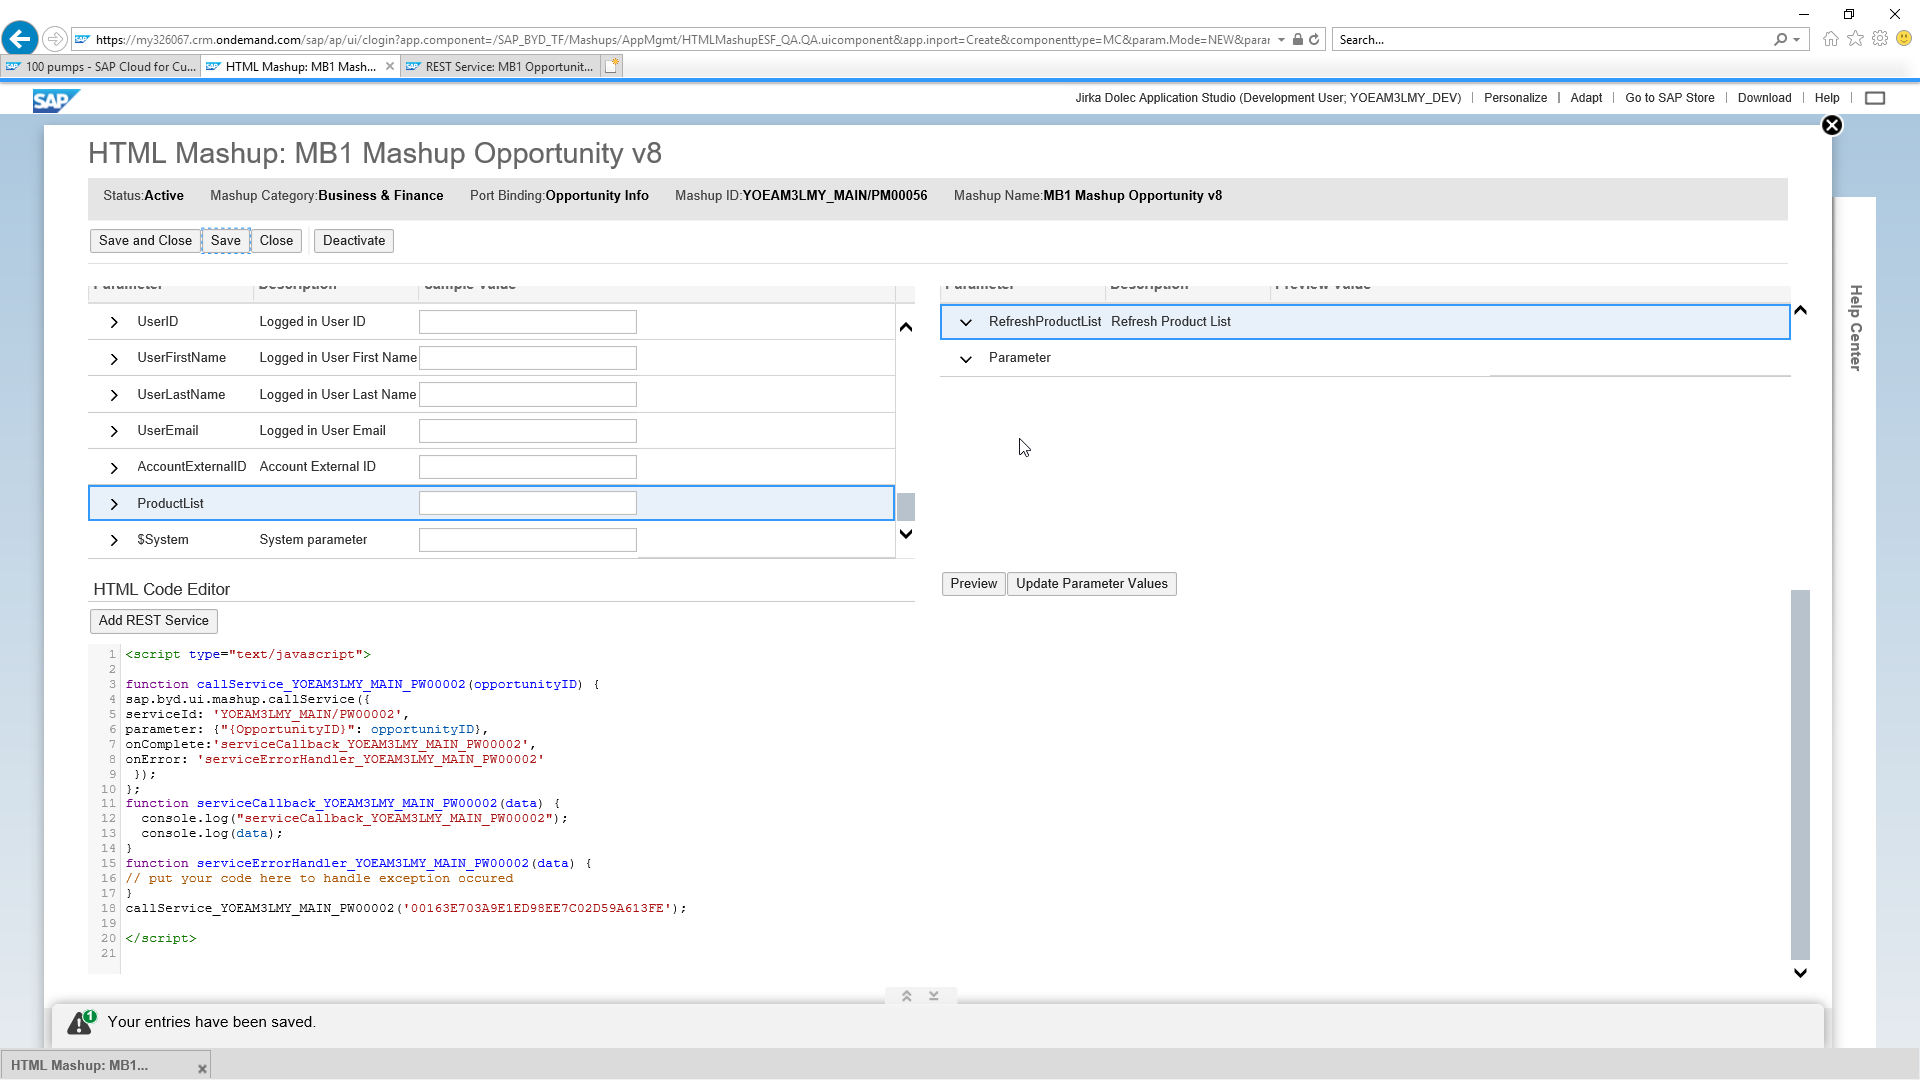Open the Personalize menu
Screen dimensions: 1920x1080
[x=1515, y=98]
